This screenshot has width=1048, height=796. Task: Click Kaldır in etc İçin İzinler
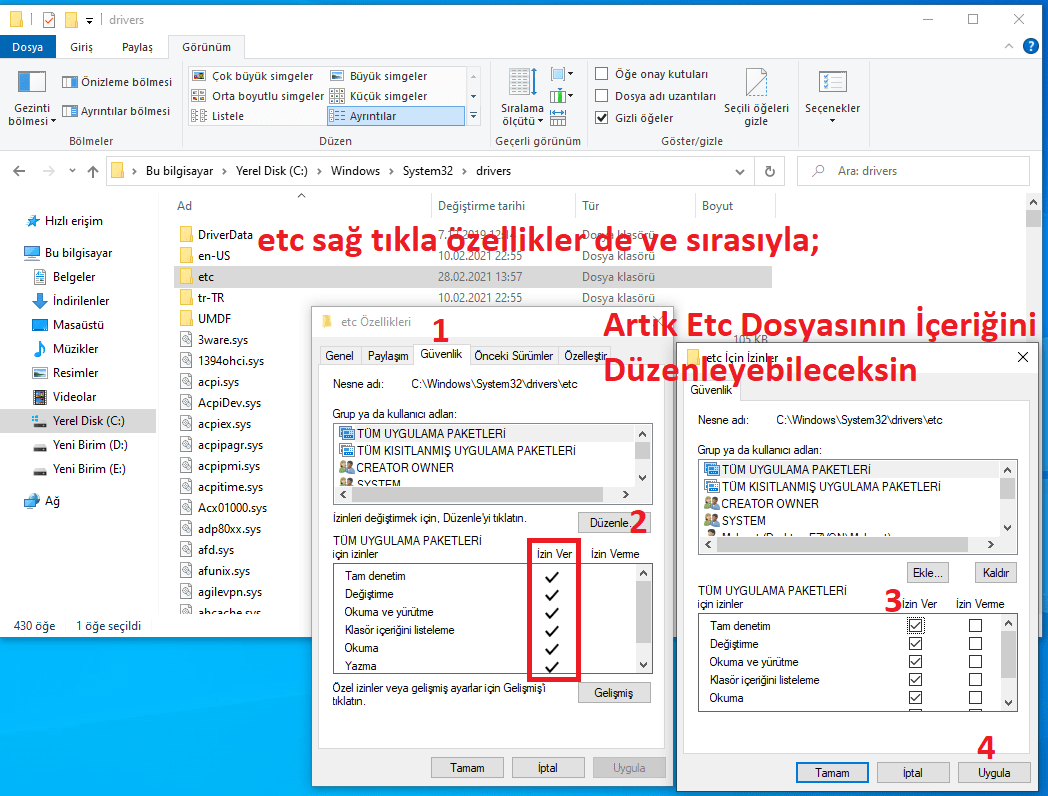(995, 573)
